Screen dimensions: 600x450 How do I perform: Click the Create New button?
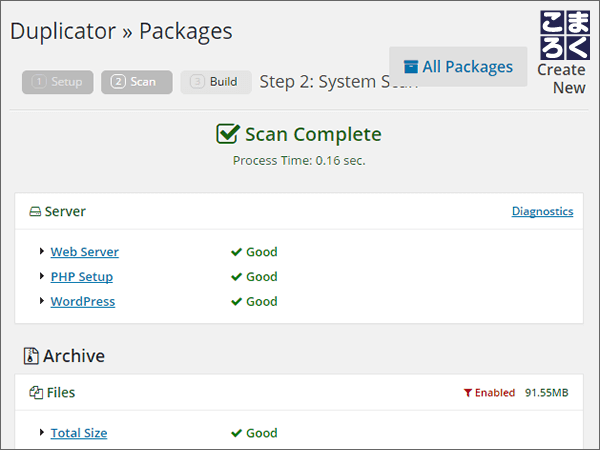[x=561, y=79]
